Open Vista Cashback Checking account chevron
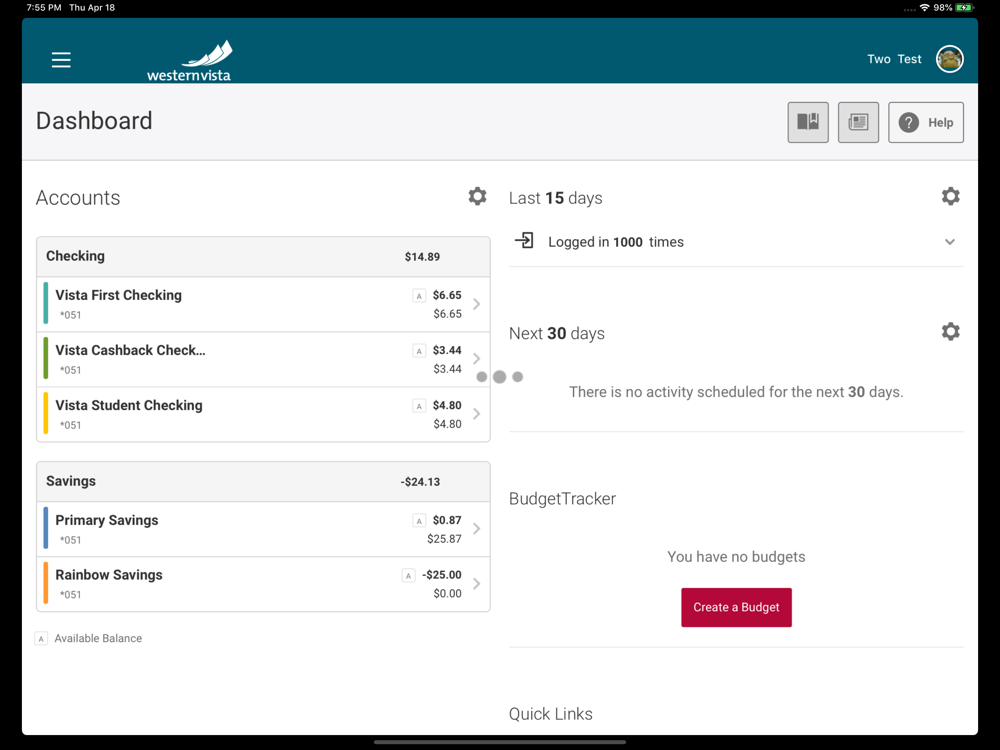Viewport: 1000px width, 750px height. [x=476, y=359]
